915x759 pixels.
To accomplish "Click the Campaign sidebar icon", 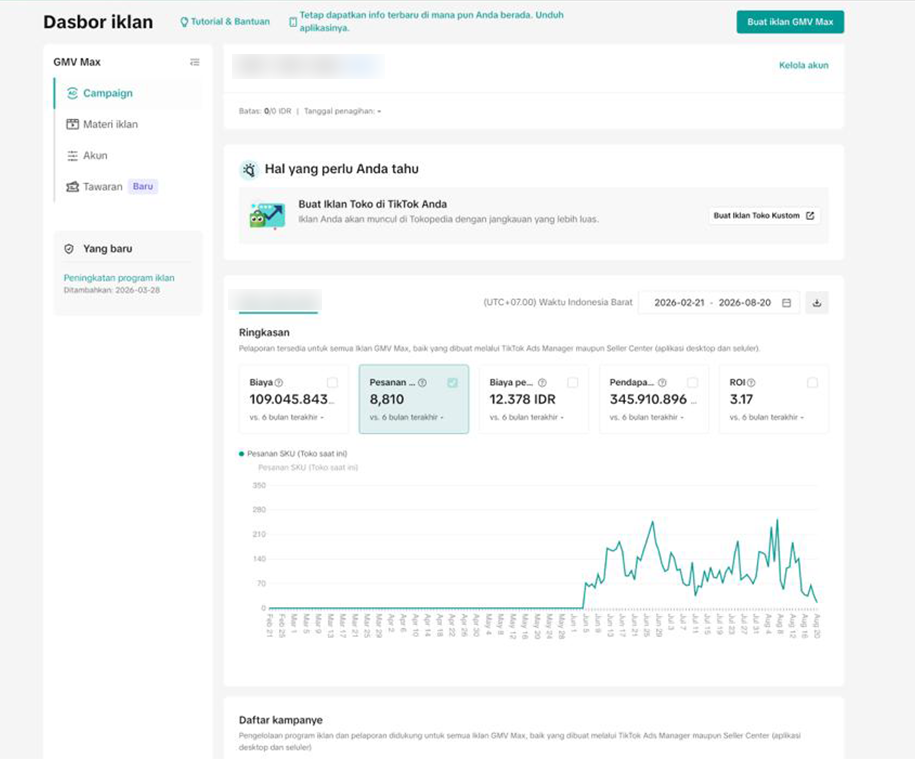I will (x=72, y=93).
